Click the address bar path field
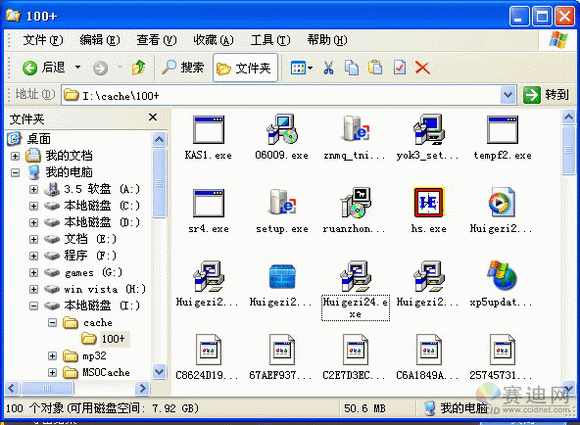 tap(281, 95)
